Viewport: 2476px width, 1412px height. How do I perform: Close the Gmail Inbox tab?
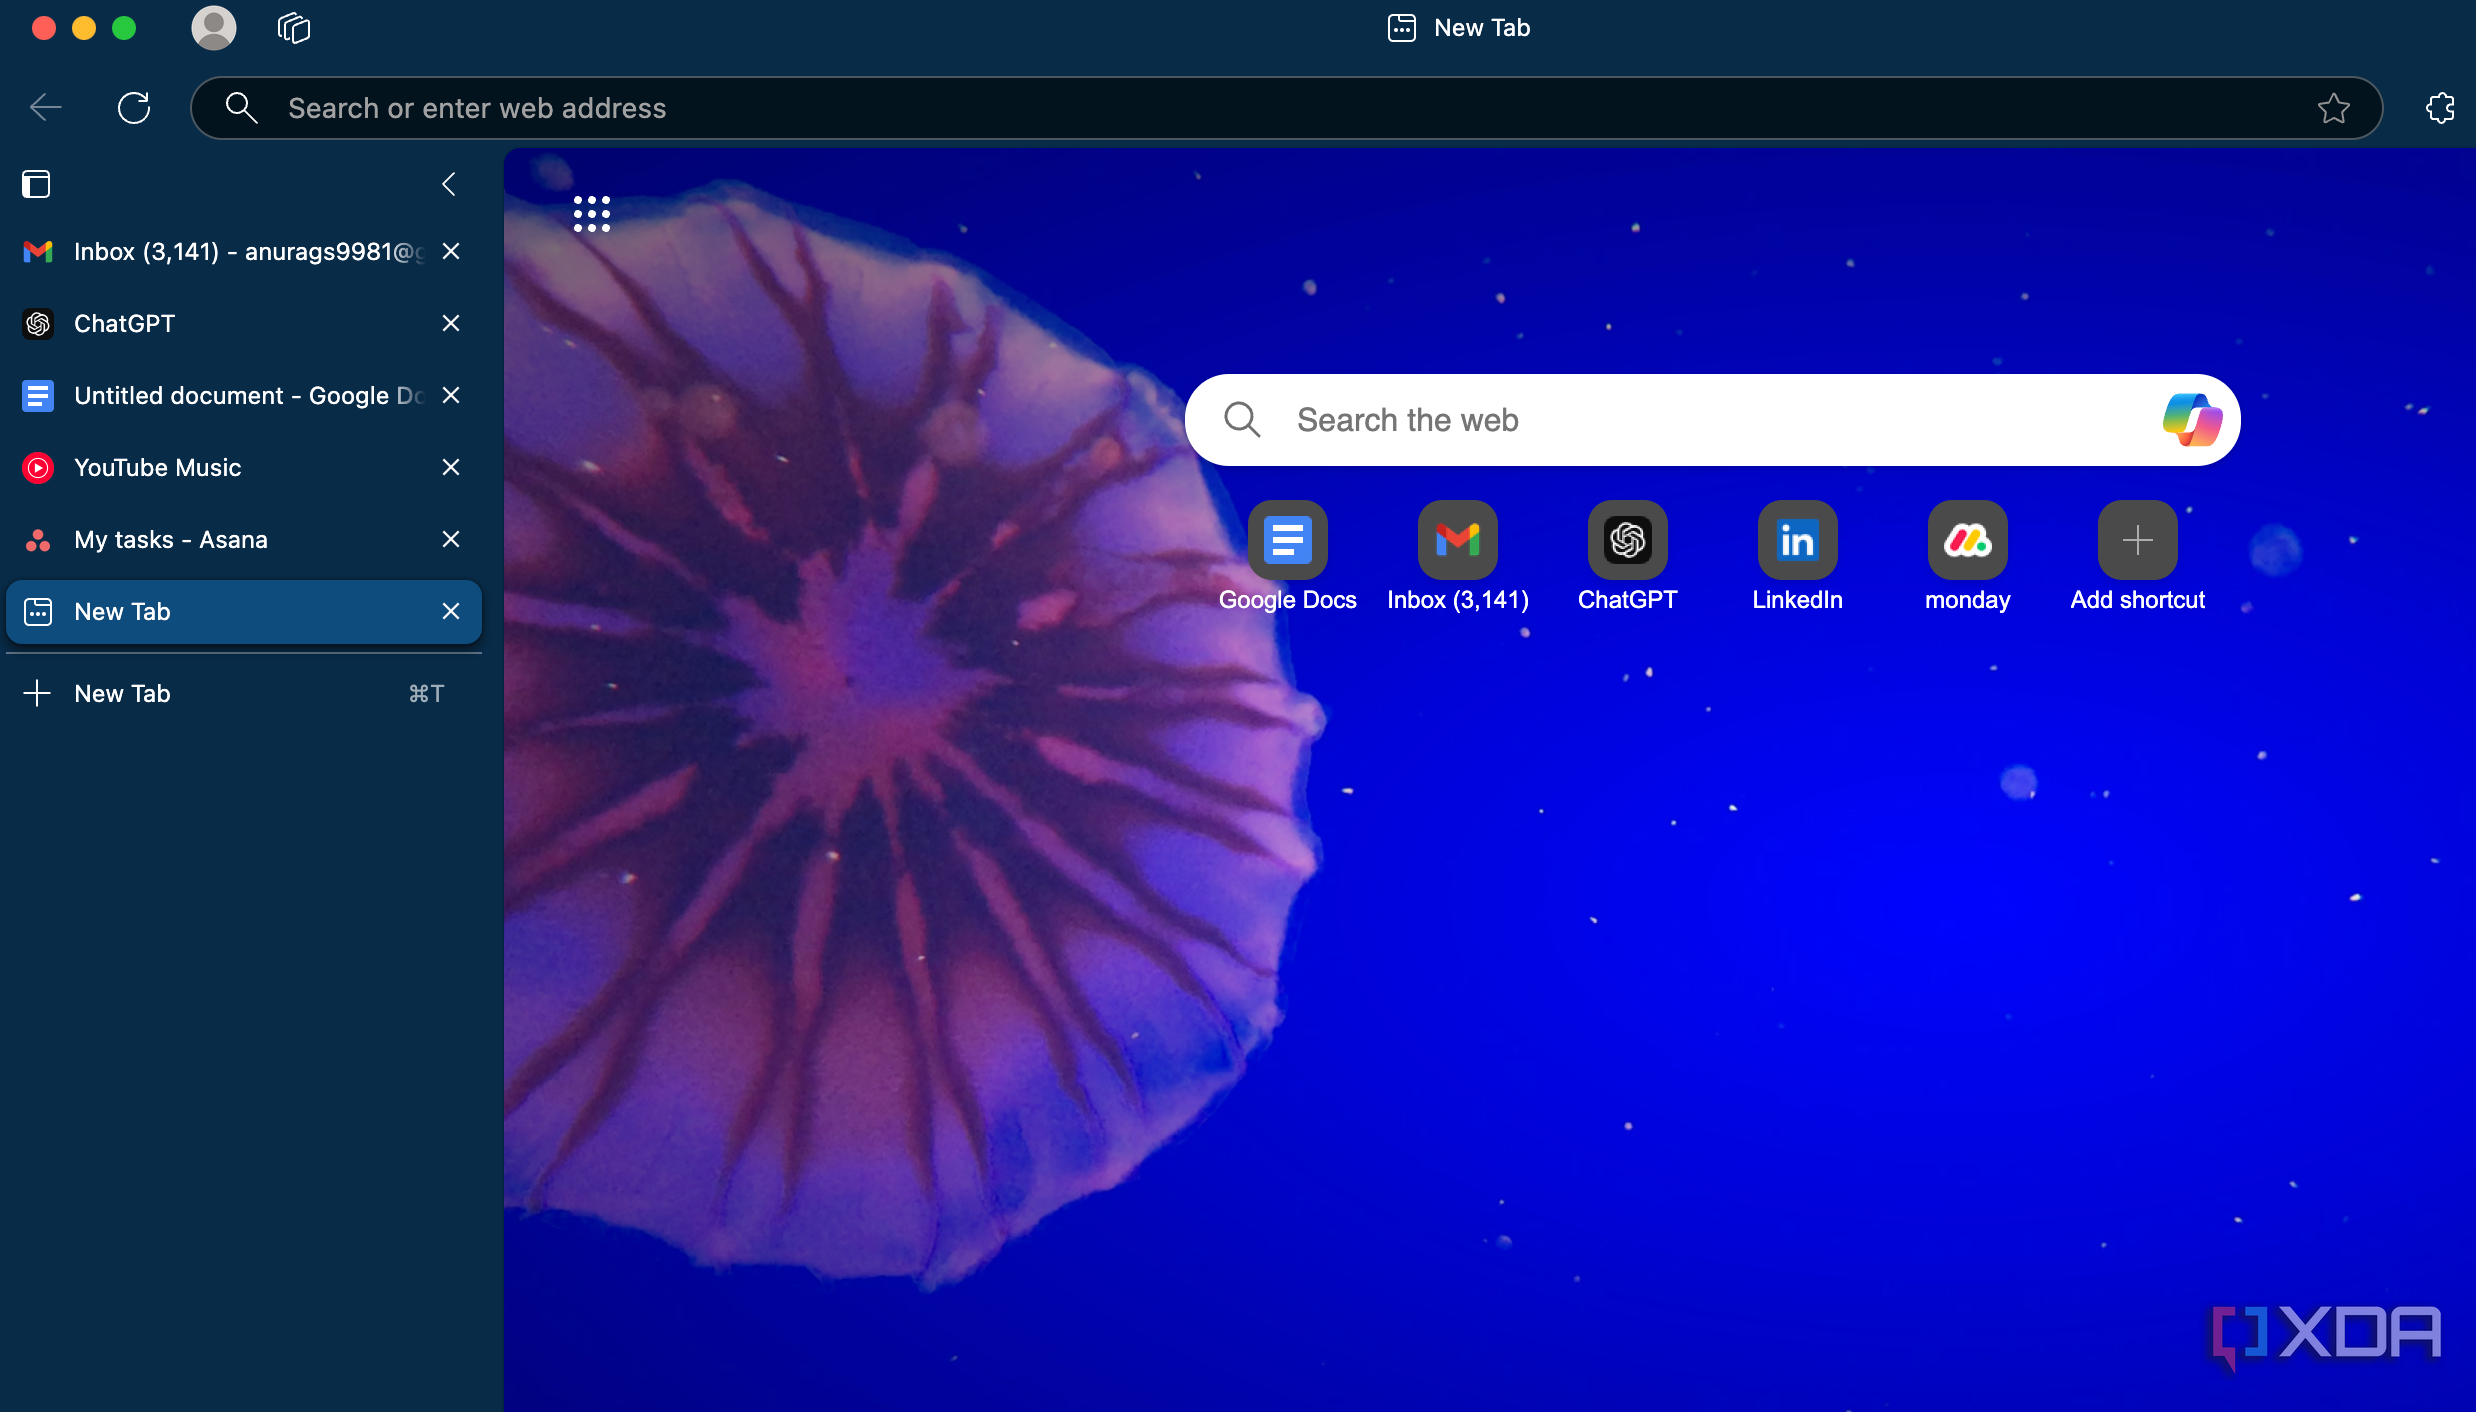click(451, 252)
